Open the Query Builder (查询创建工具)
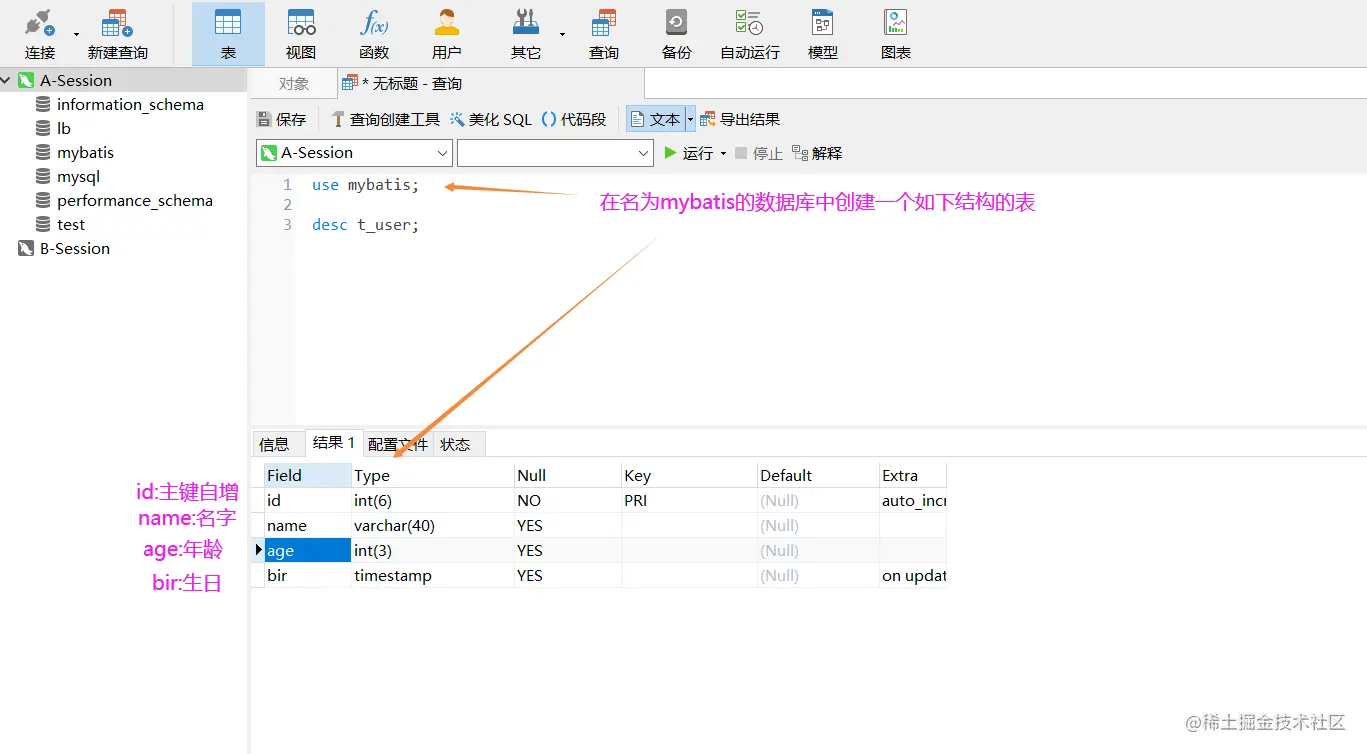This screenshot has height=754, width=1367. pyautogui.click(x=385, y=119)
